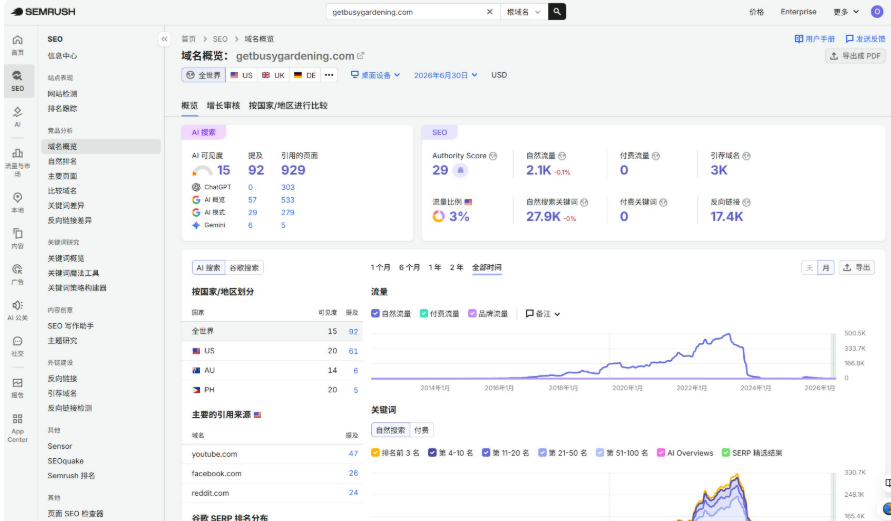The height and width of the screenshot is (521, 891).
Task: Toggle the positions 11-20 checkbox
Action: pos(486,453)
